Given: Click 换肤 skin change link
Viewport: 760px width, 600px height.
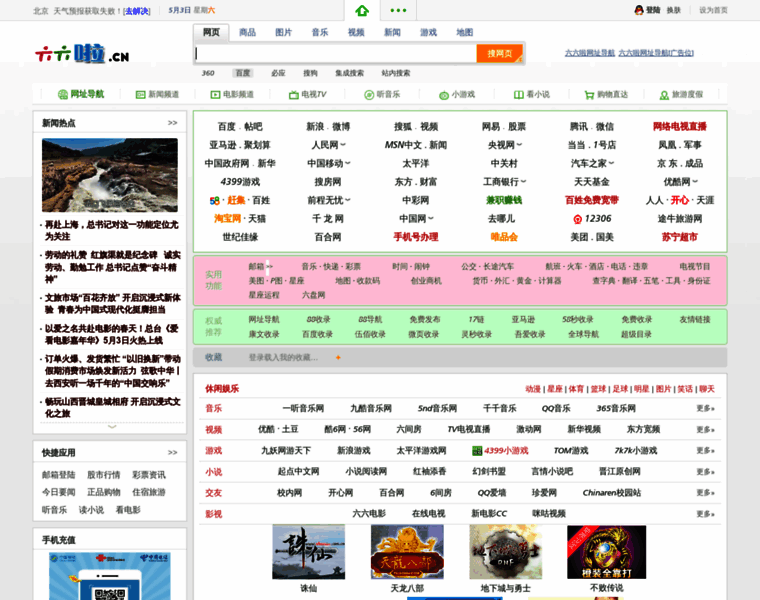Looking at the screenshot, I should click(x=674, y=10).
